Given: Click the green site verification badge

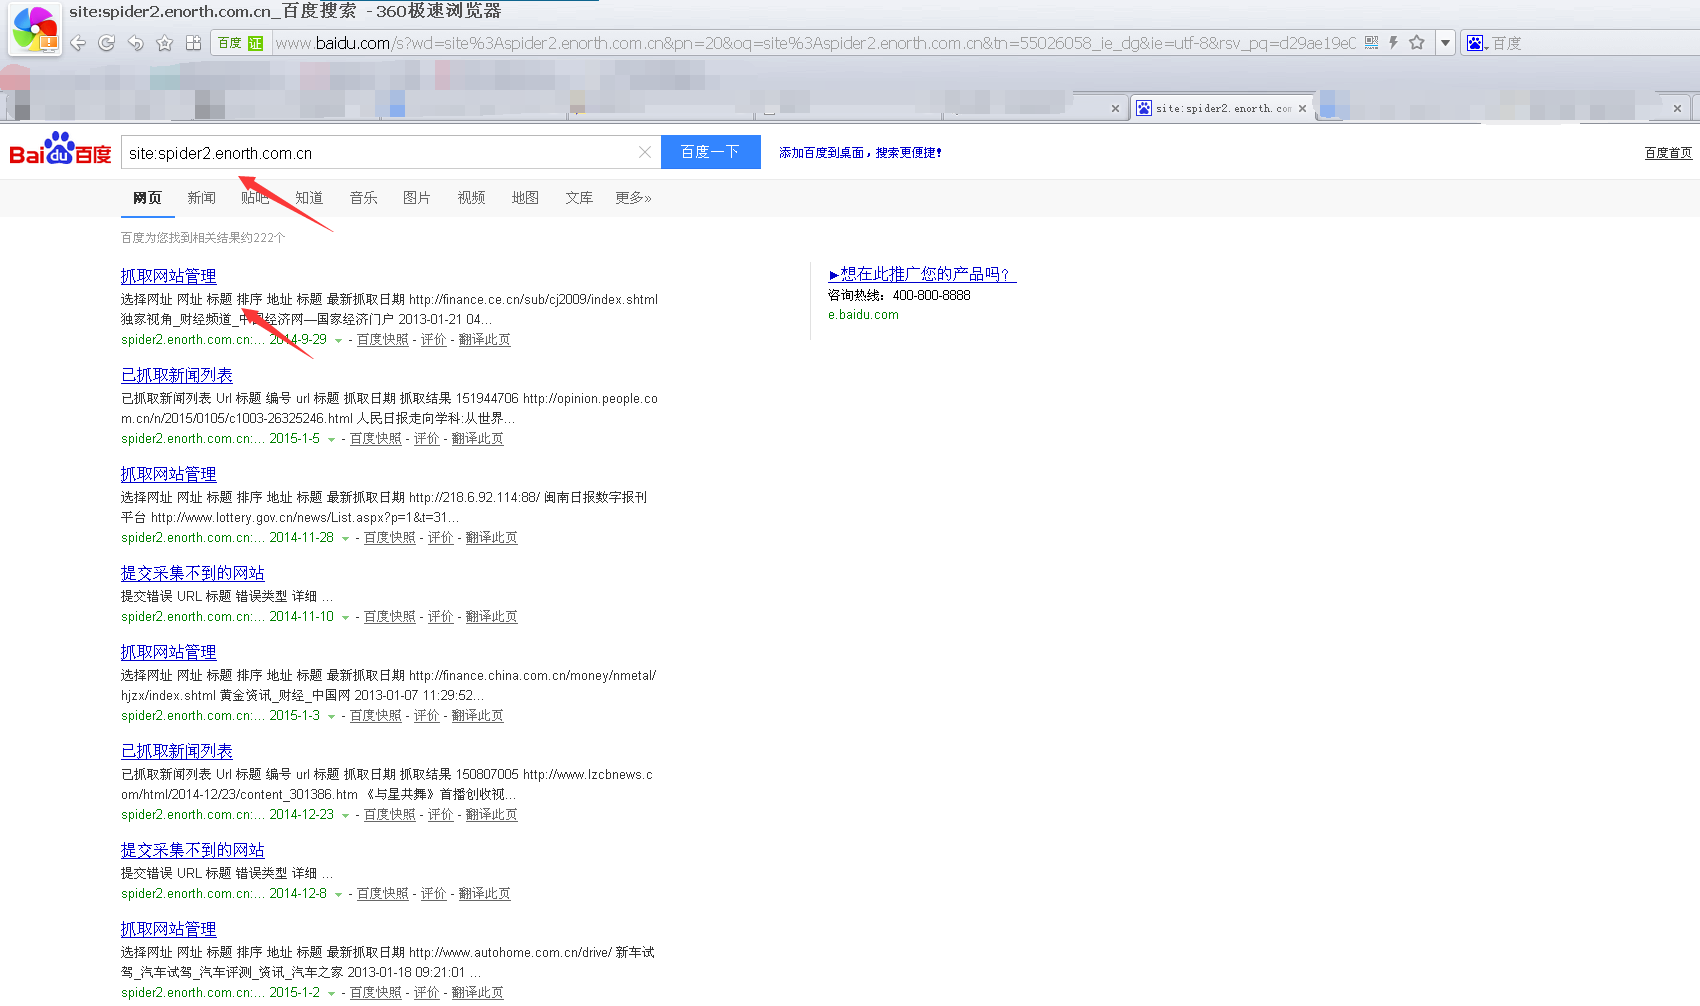Looking at the screenshot, I should pyautogui.click(x=256, y=43).
